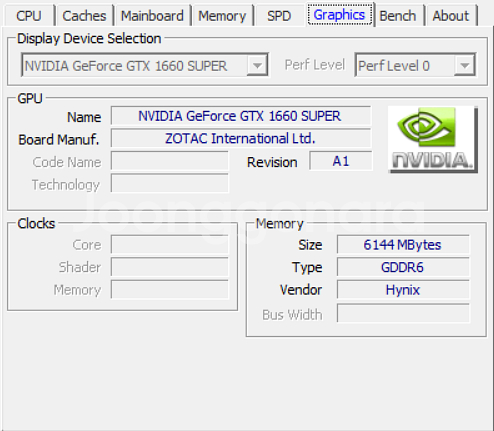
Task: Click the ZOTAC International Ltd. field
Action: [x=240, y=139]
